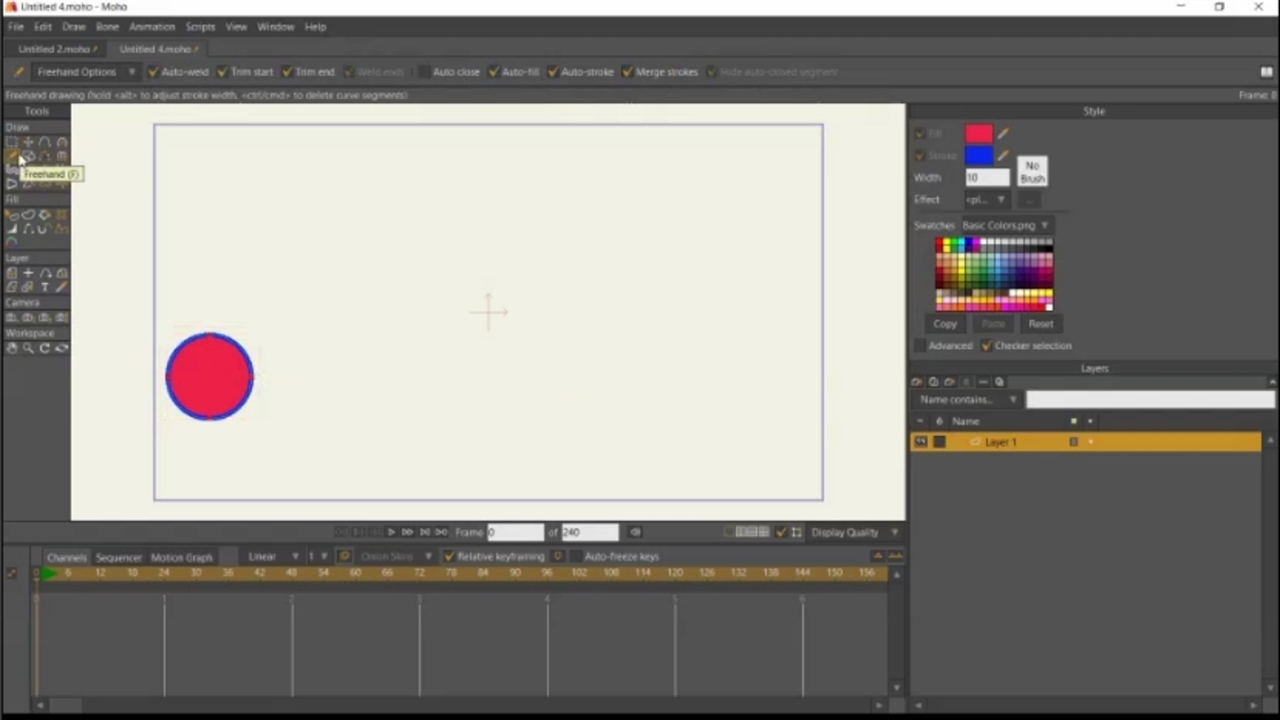Screen dimensions: 1280x720
Task: Select the Rotate workspace tool
Action: 45,348
